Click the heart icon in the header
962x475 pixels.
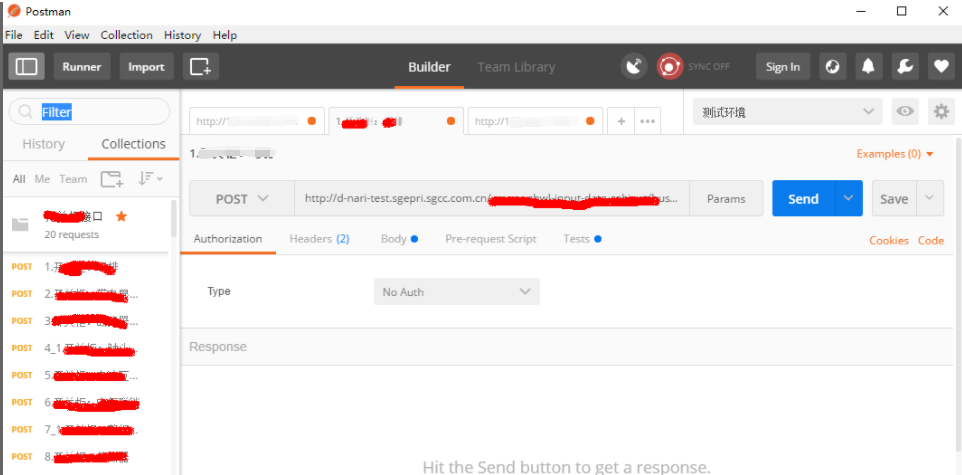point(941,66)
